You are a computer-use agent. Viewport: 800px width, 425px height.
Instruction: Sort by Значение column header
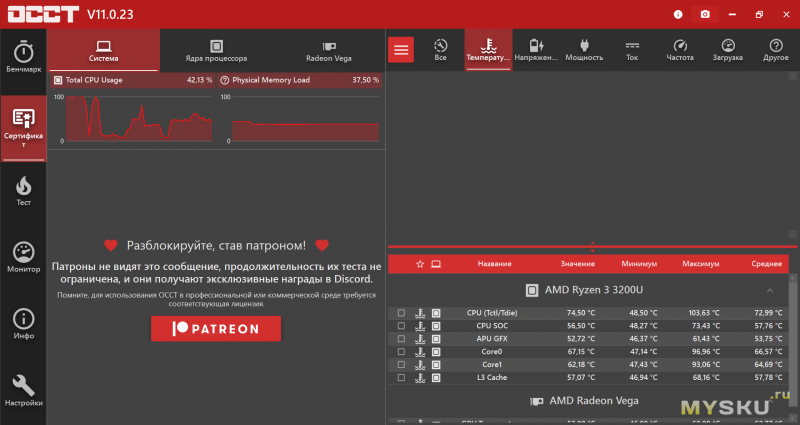(578, 264)
